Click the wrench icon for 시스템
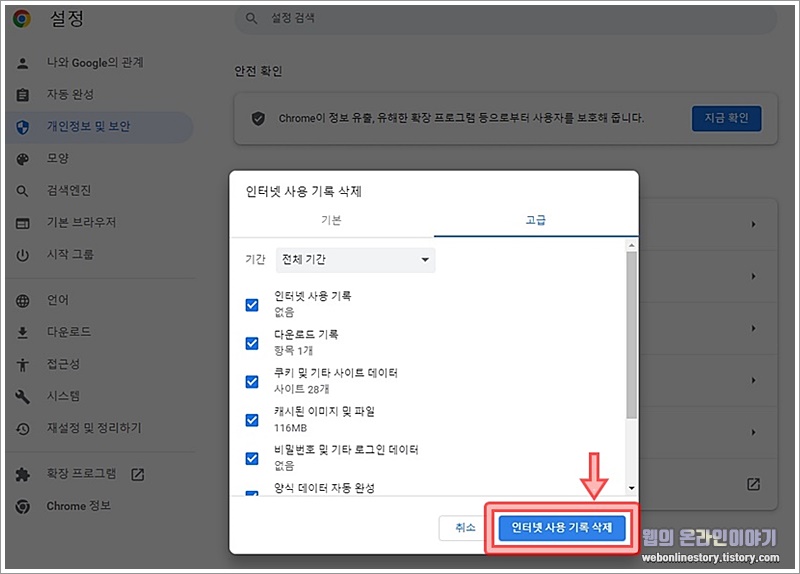 22,396
